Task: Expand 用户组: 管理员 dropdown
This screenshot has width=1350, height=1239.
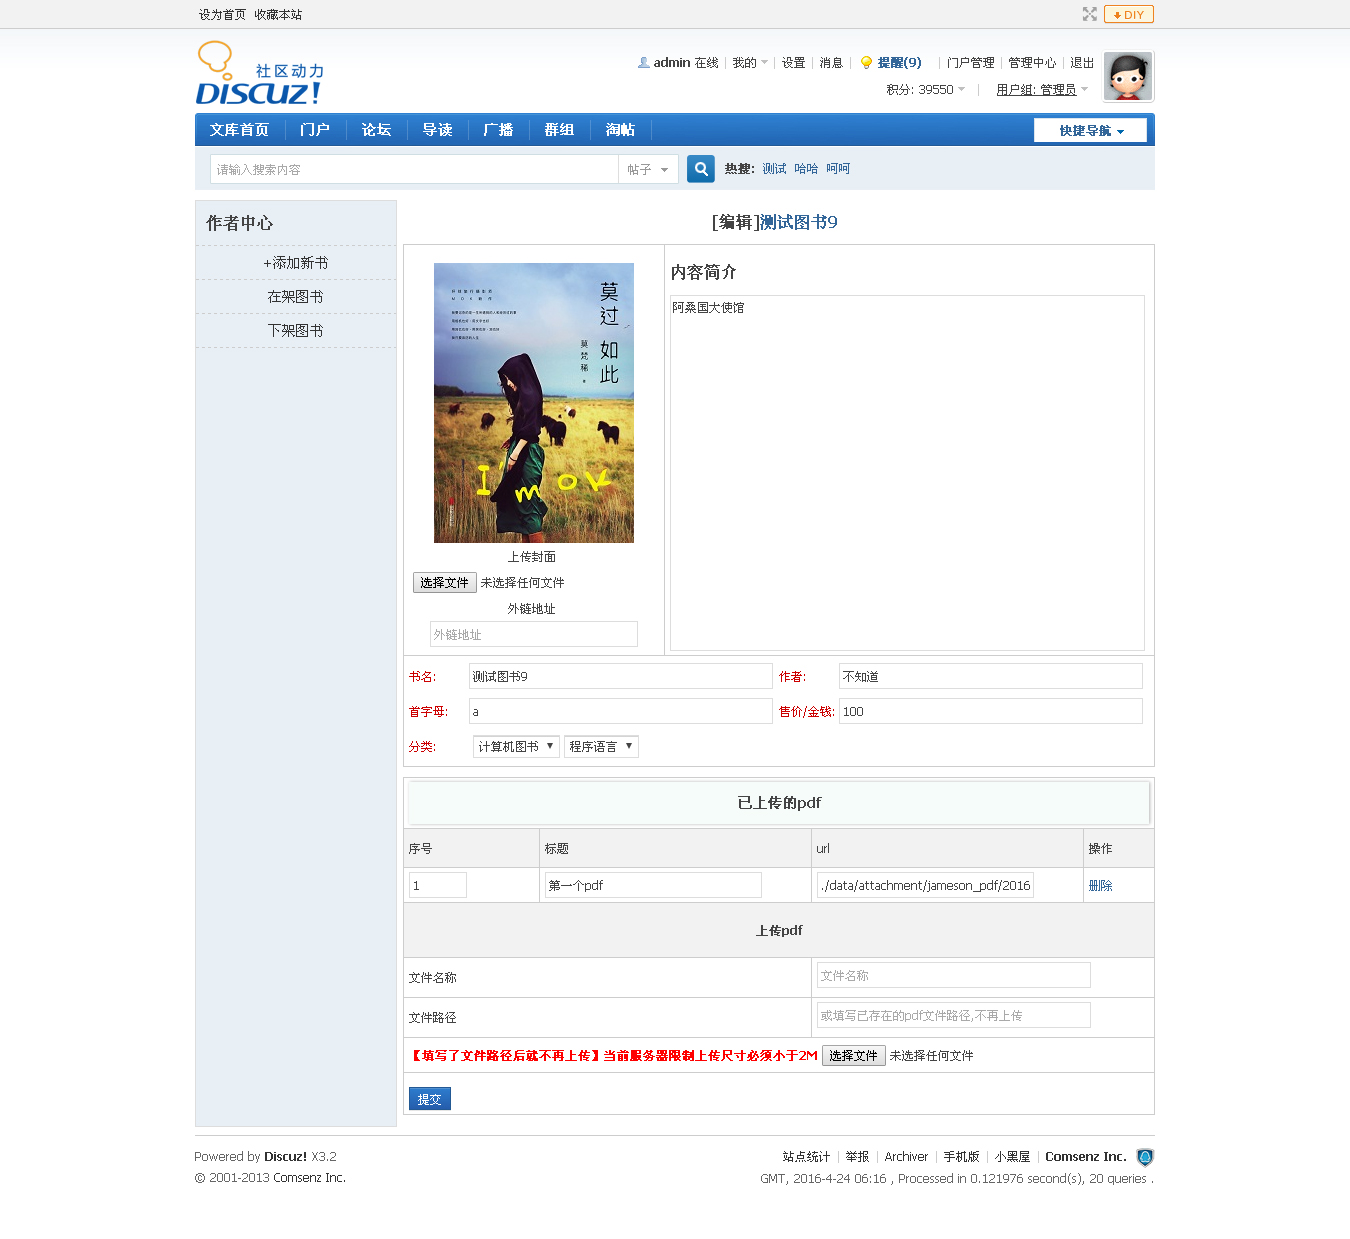Action: tap(1042, 89)
